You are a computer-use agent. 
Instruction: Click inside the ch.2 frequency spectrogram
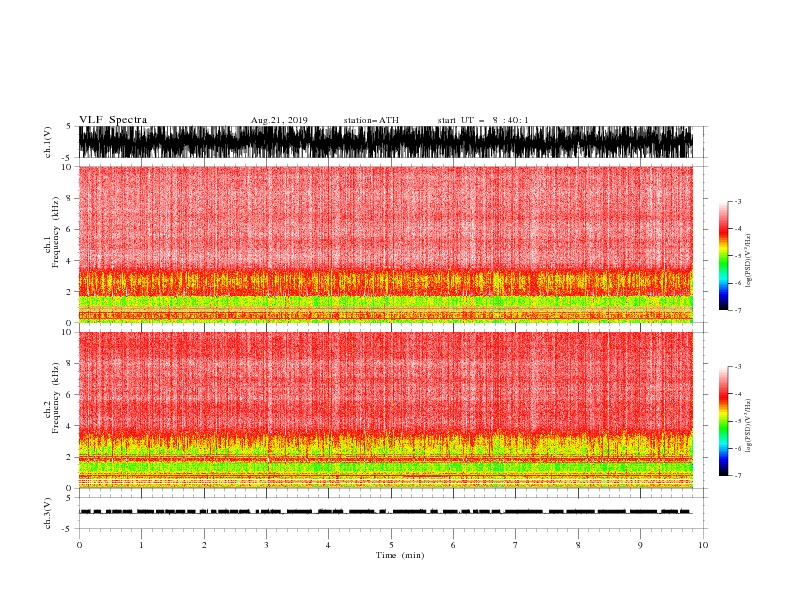point(386,410)
